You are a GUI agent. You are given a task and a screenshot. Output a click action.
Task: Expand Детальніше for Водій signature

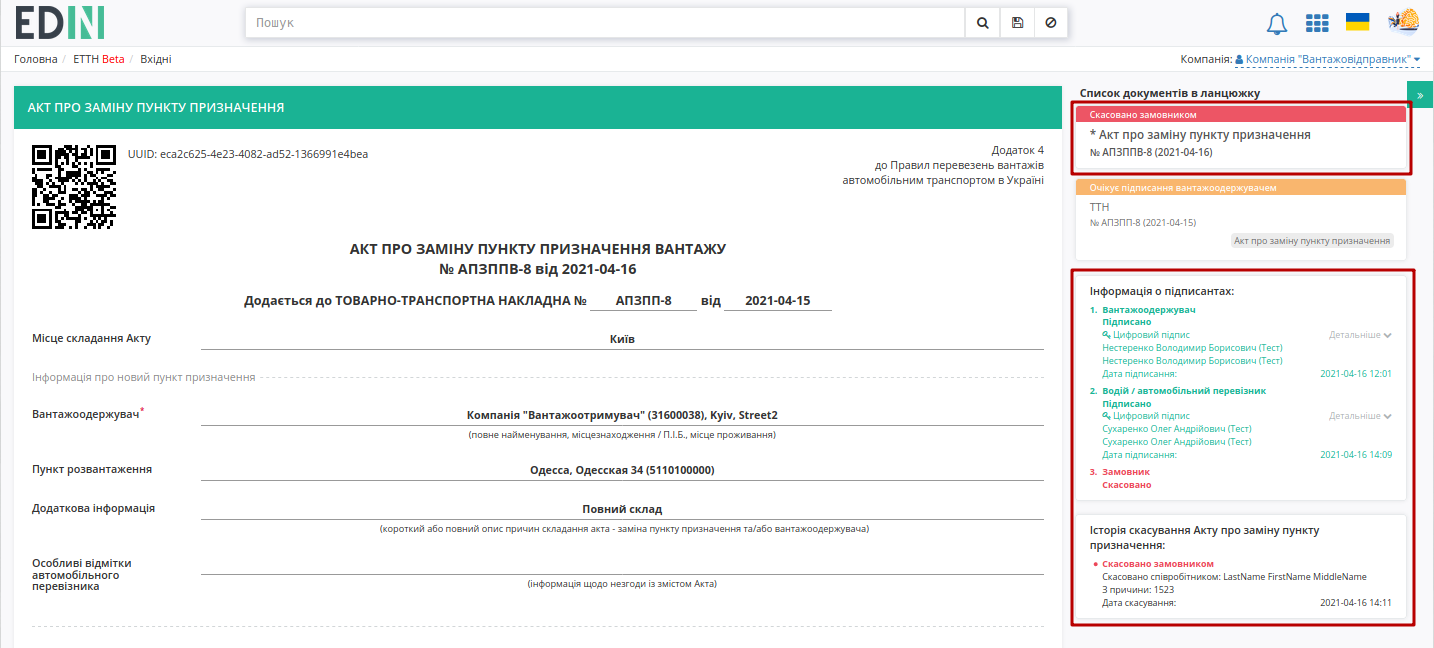1360,416
